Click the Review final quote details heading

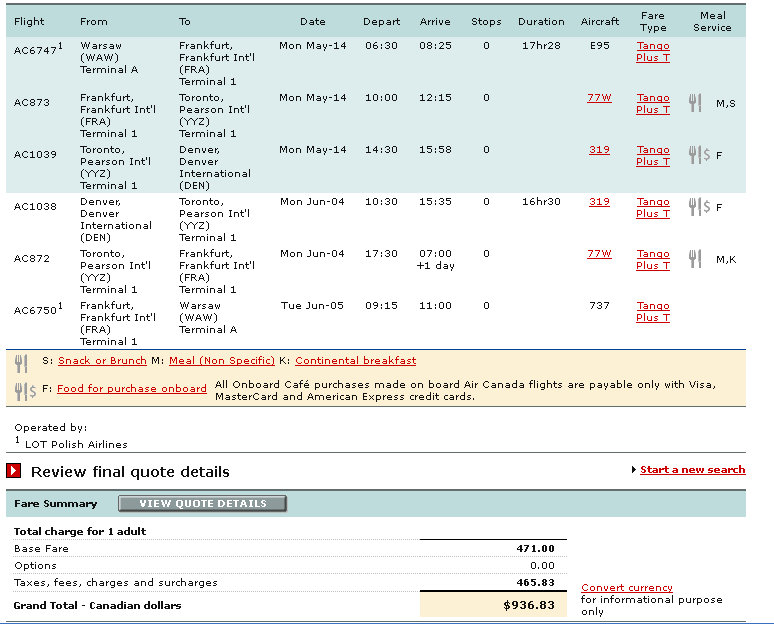[x=130, y=472]
